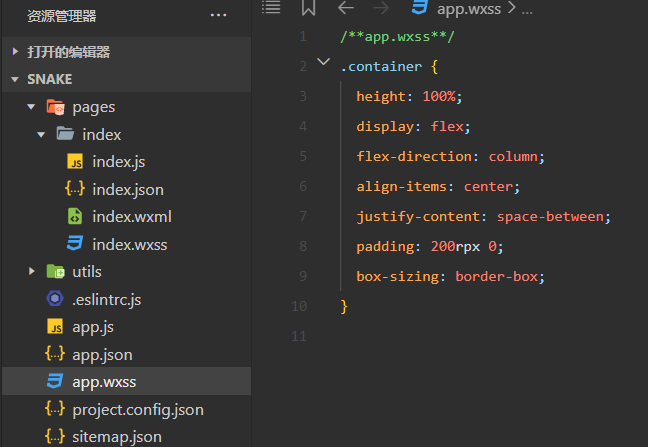648x447 pixels.
Task: Click the ESLint icon beside .eslintrc.js
Action: point(55,299)
